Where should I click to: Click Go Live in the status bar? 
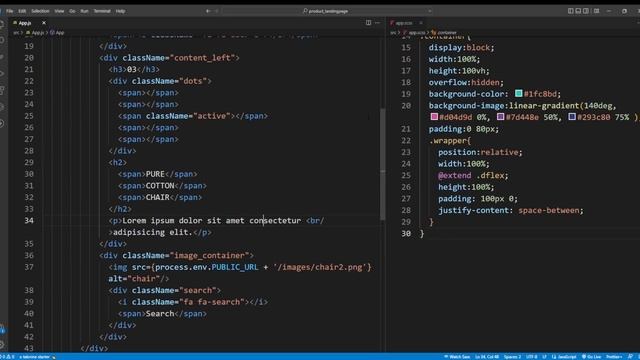[591, 357]
